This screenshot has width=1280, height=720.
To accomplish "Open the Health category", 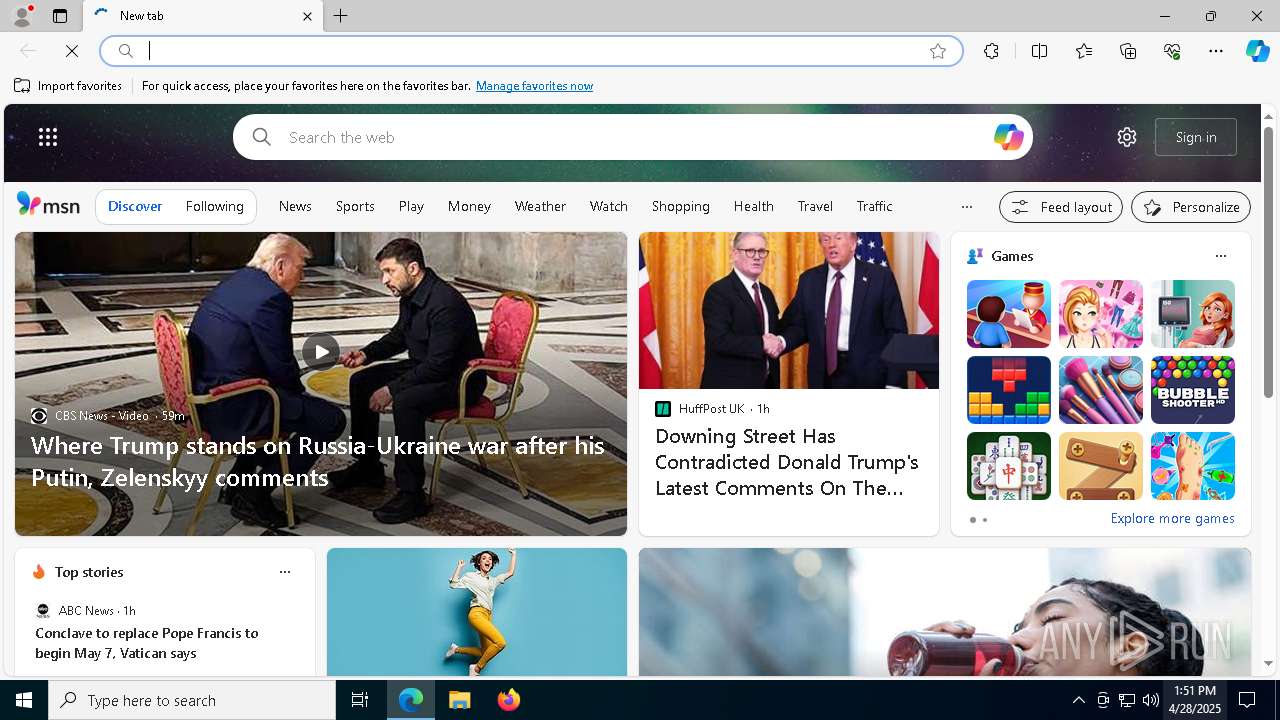I will pyautogui.click(x=754, y=206).
